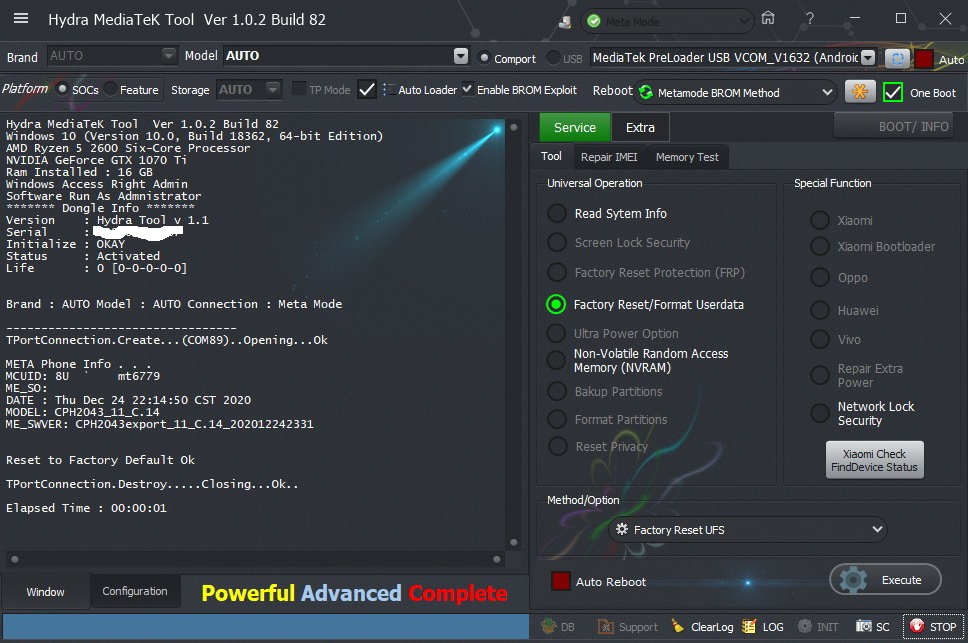Toggle the TP Mode checkbox
The image size is (968, 643).
299,89
